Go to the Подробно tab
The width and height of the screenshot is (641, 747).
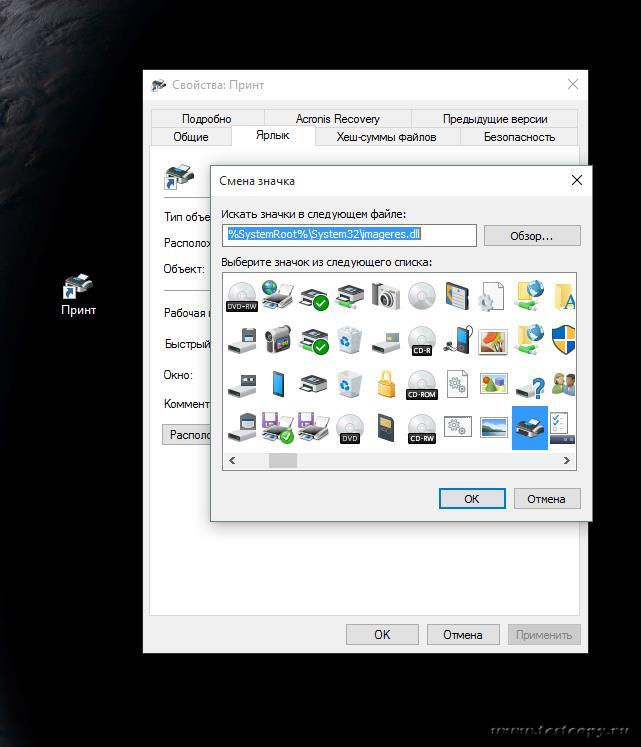coord(207,119)
